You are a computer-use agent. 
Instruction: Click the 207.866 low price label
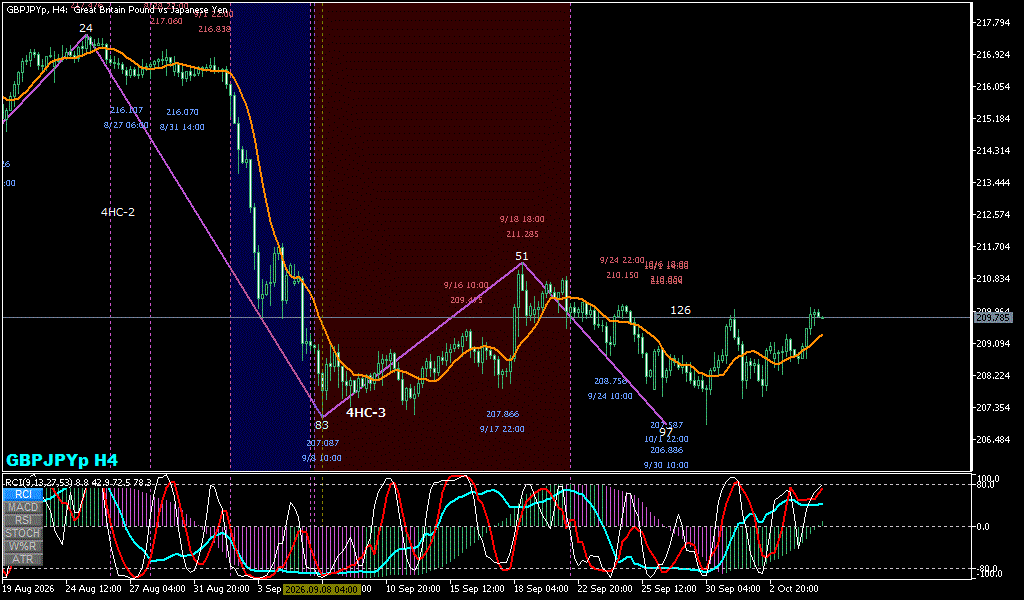[503, 414]
